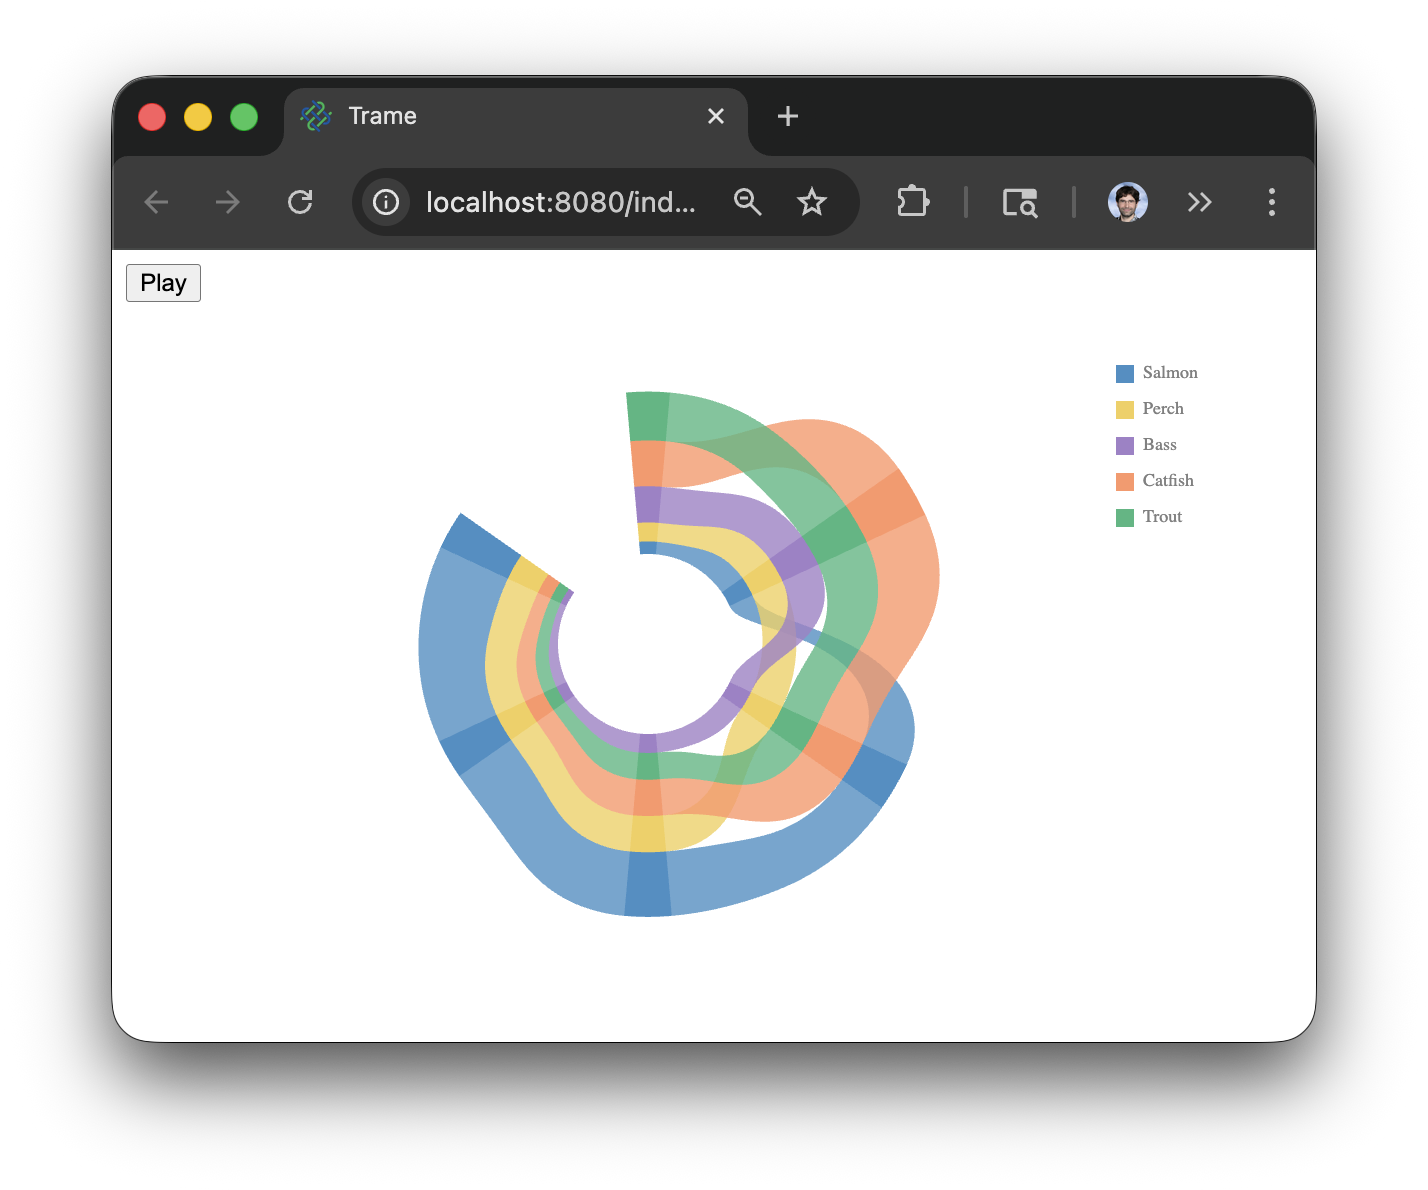Open the zoom magnifier icon in address bar
Image resolution: width=1428 pixels, height=1190 pixels.
[748, 202]
